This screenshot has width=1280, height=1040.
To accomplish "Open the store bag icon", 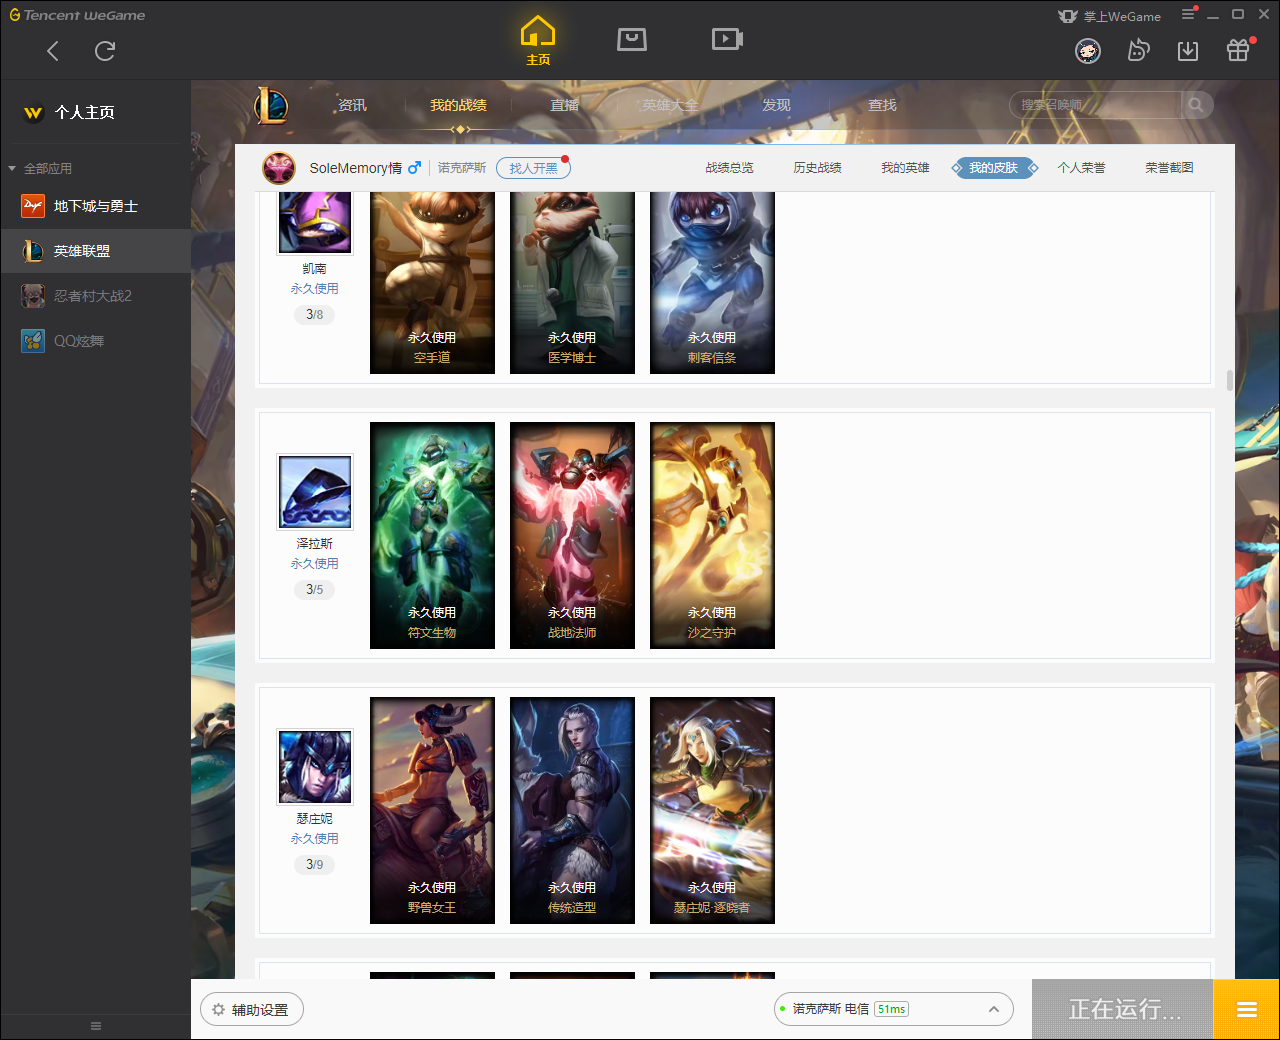I will tap(632, 39).
